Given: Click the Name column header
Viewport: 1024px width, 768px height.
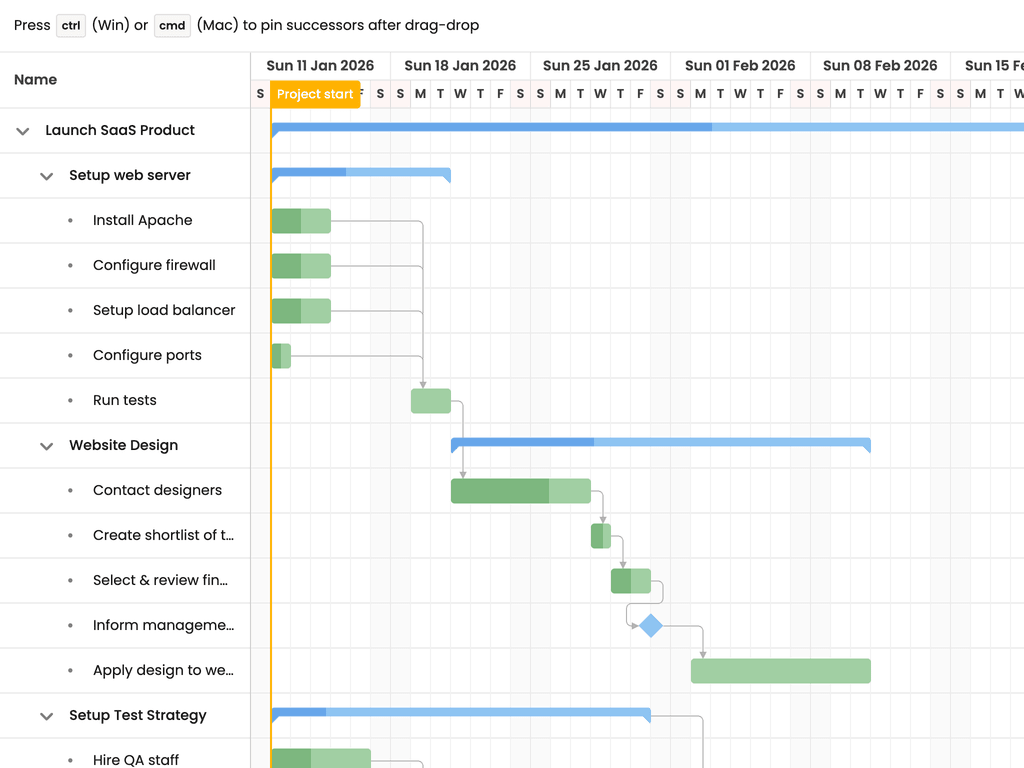Looking at the screenshot, I should coord(125,80).
